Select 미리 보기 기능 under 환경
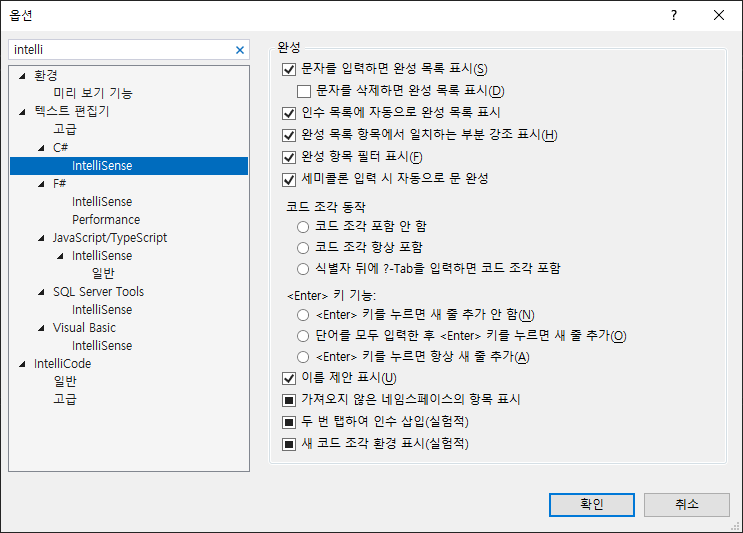Viewport: 743px width, 533px height. pos(93,93)
